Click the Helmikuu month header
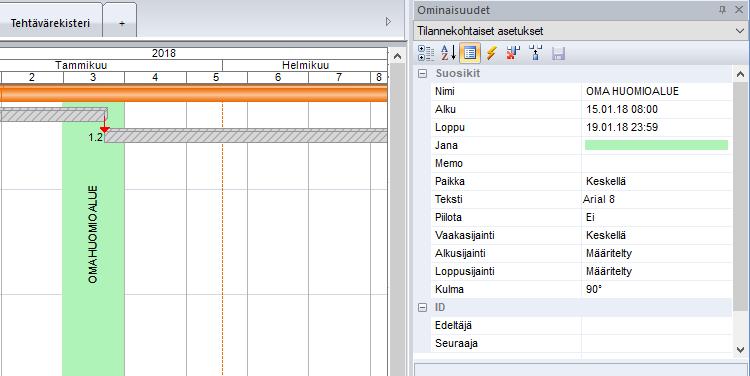750x376 pixels. (305, 65)
